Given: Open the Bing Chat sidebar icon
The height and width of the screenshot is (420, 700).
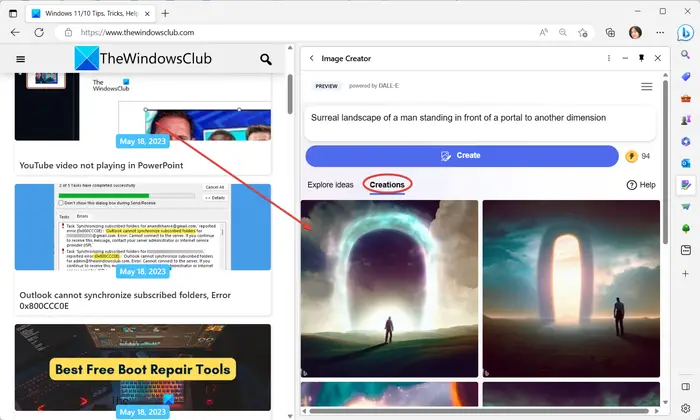Looking at the screenshot, I should point(685,33).
